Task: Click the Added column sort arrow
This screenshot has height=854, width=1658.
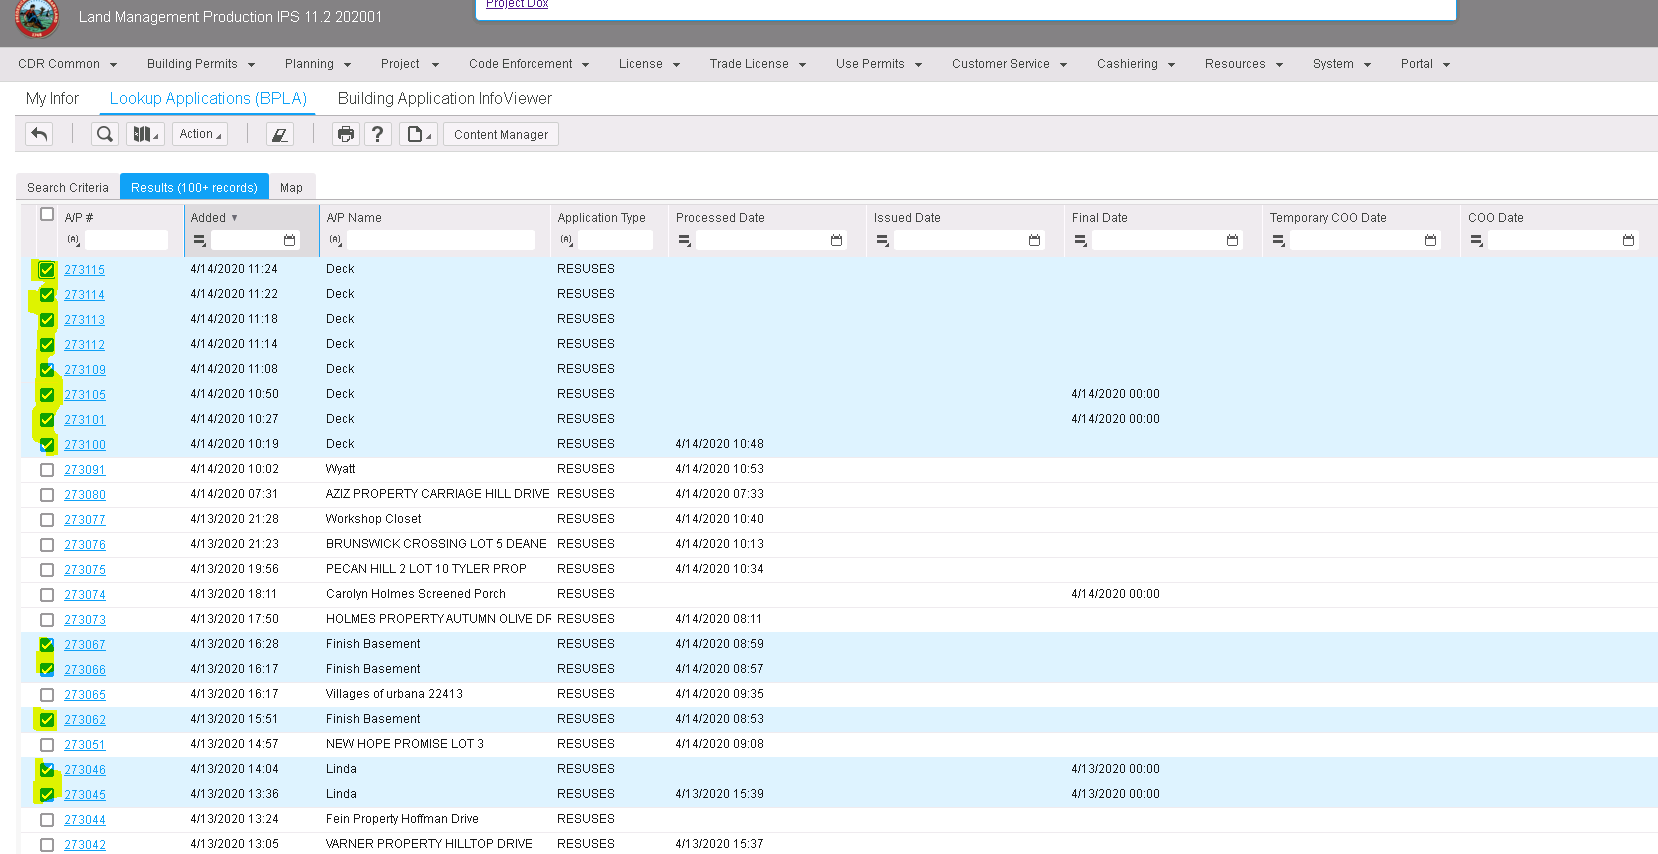Action: (235, 218)
